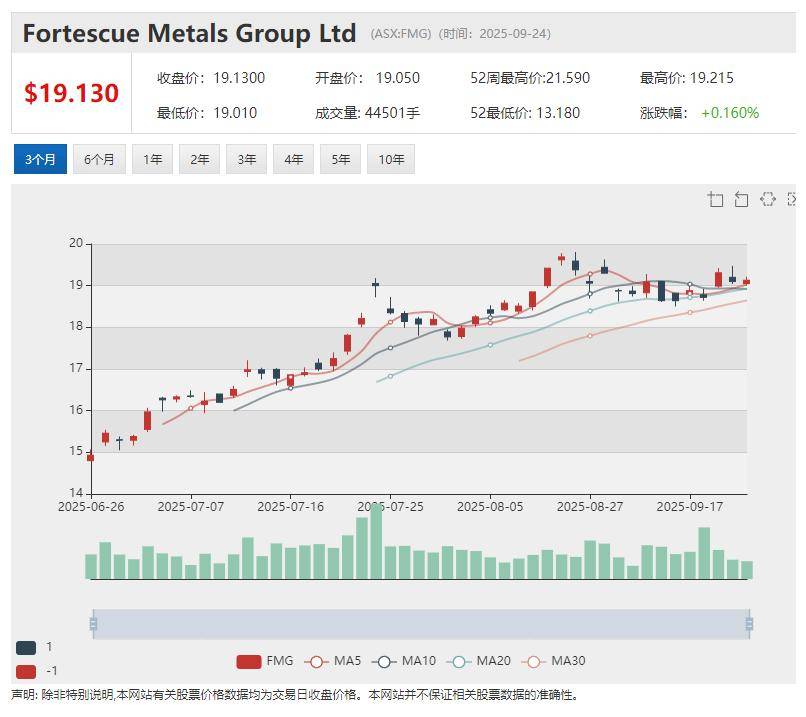The width and height of the screenshot is (806, 717).
Task: Select the zoom selection tool above the chart
Action: click(x=716, y=199)
